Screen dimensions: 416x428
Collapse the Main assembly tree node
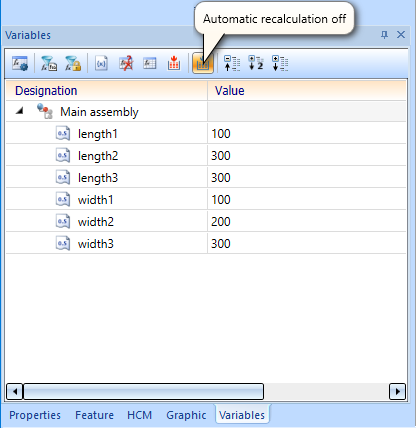[20, 111]
